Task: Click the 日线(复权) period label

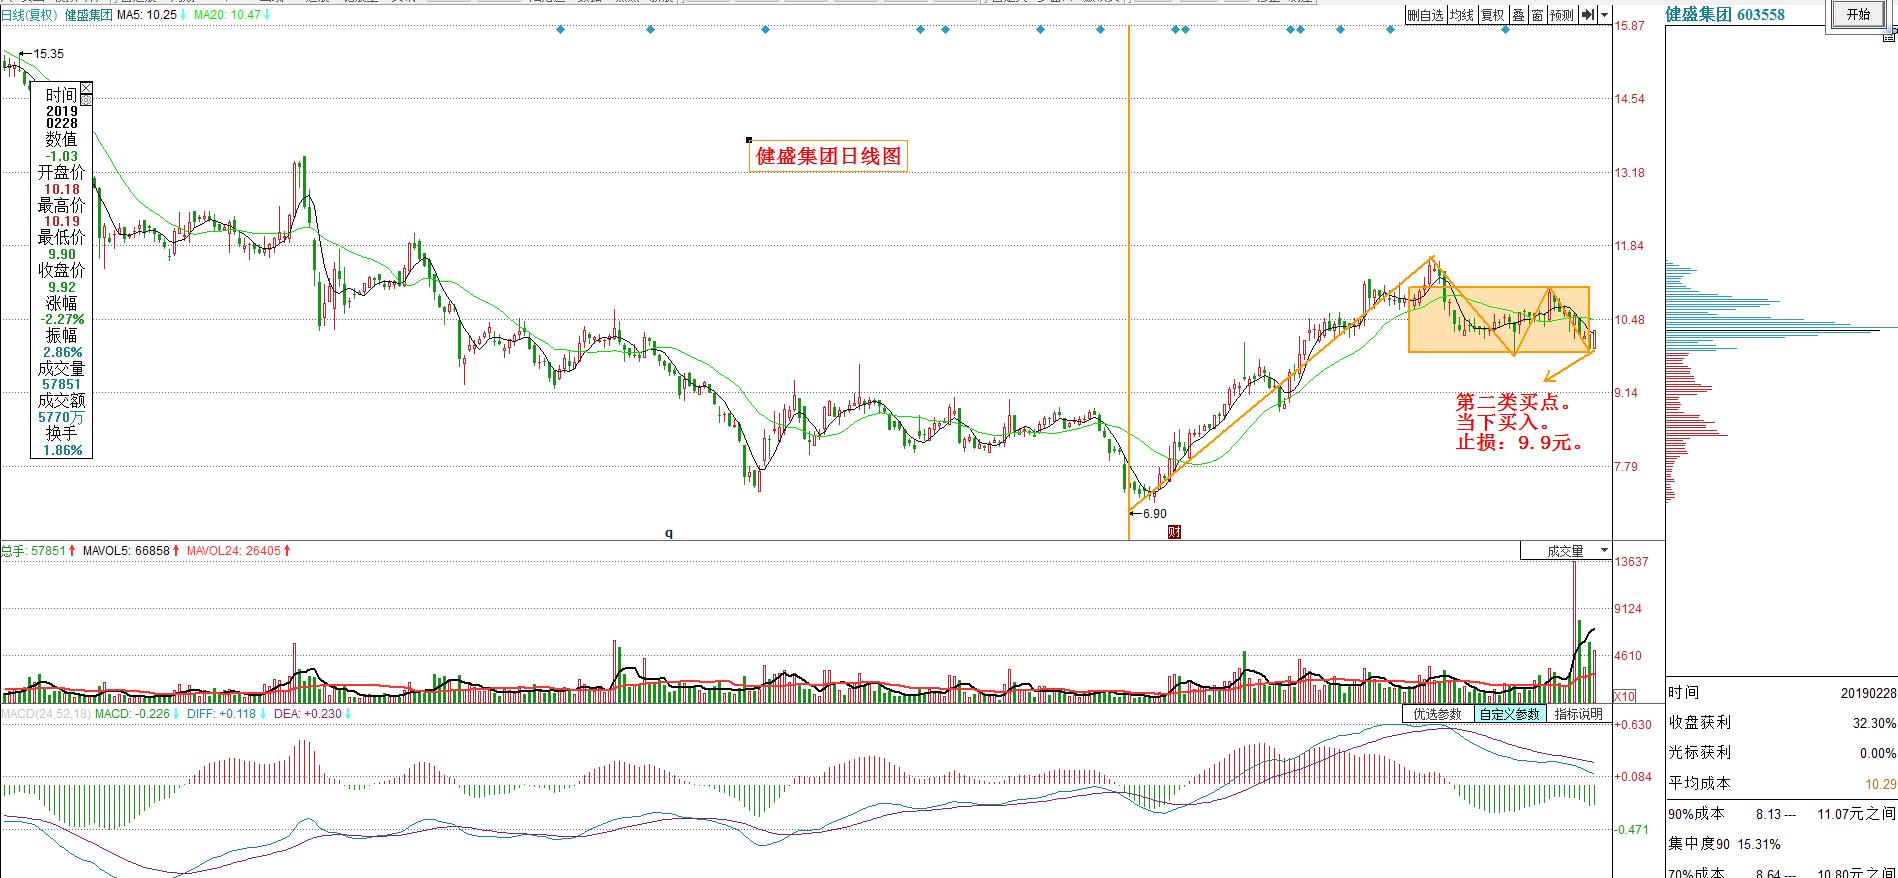Action: pos(29,15)
